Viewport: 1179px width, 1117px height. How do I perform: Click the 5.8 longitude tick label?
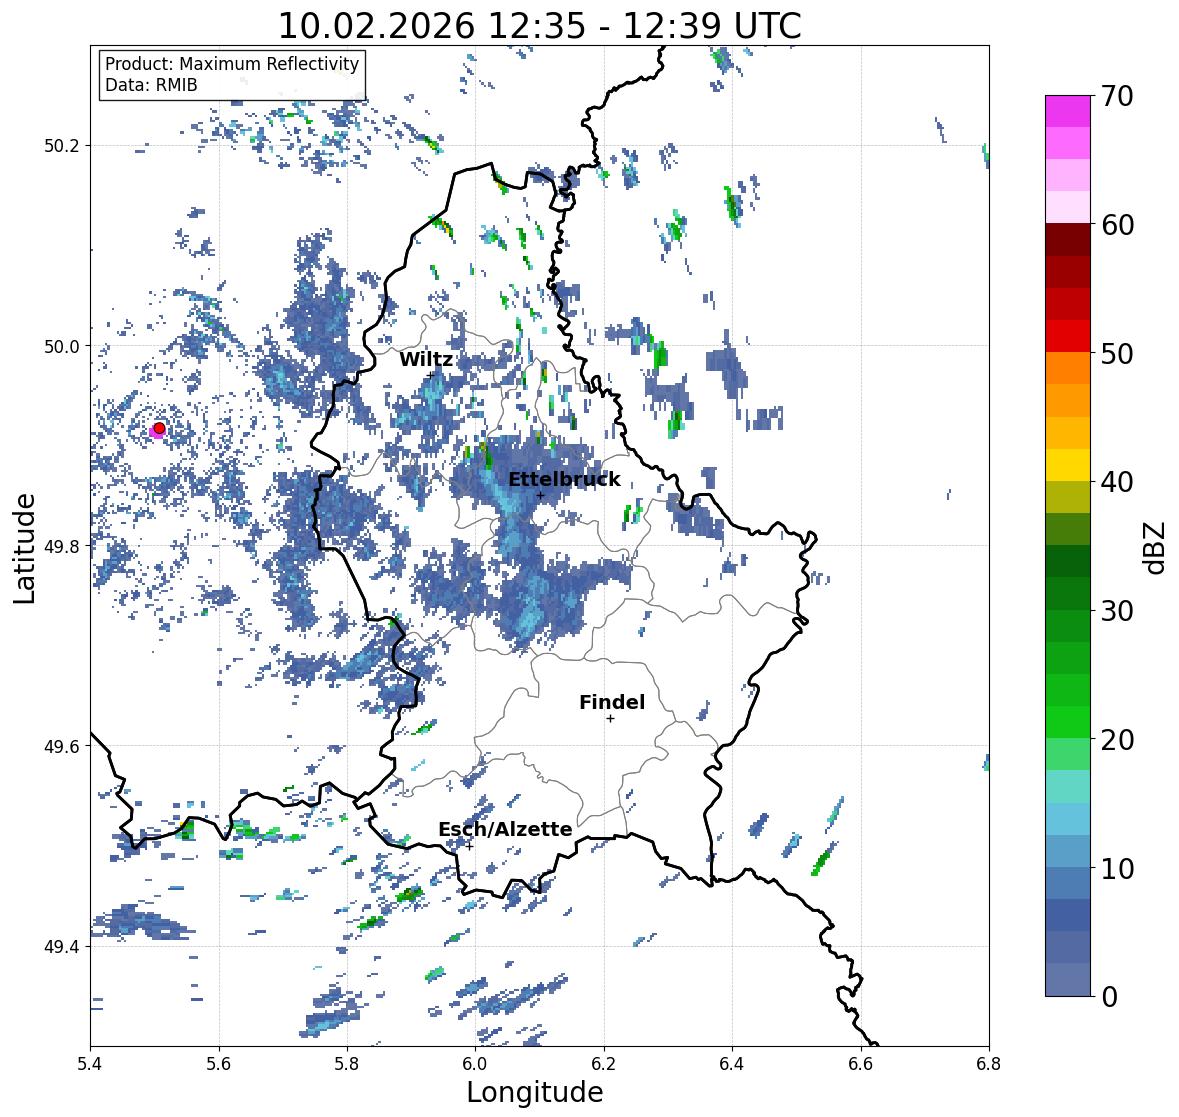point(347,1064)
